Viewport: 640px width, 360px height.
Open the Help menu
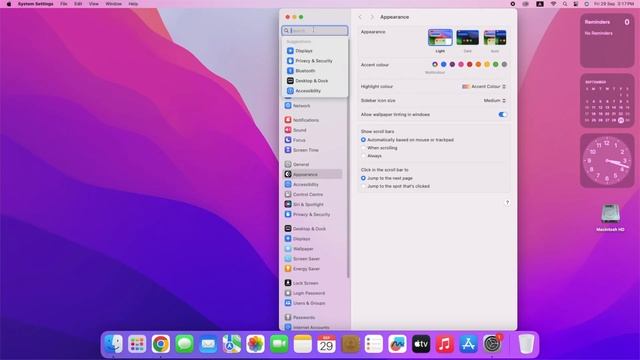tap(133, 4)
